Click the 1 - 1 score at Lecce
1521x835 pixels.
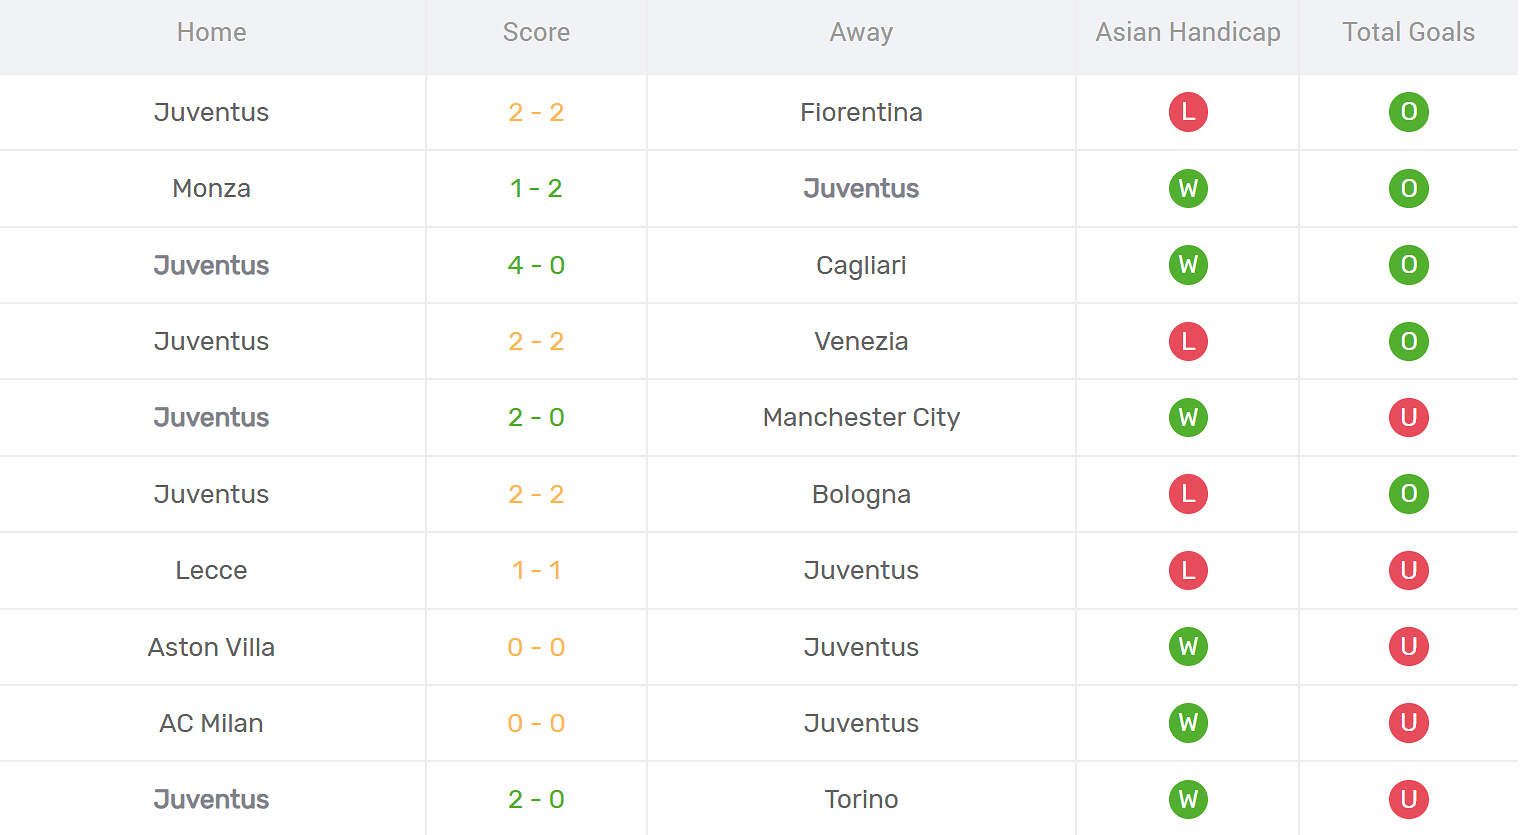point(536,570)
